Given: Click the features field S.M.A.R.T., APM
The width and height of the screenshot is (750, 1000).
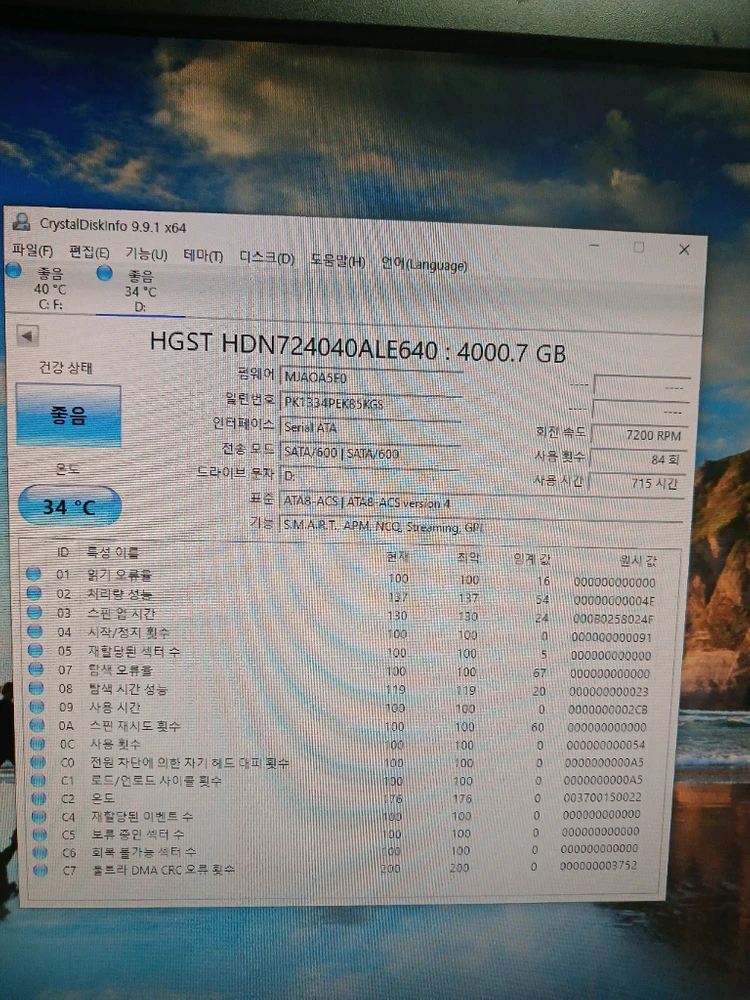Looking at the screenshot, I should click(x=482, y=527).
